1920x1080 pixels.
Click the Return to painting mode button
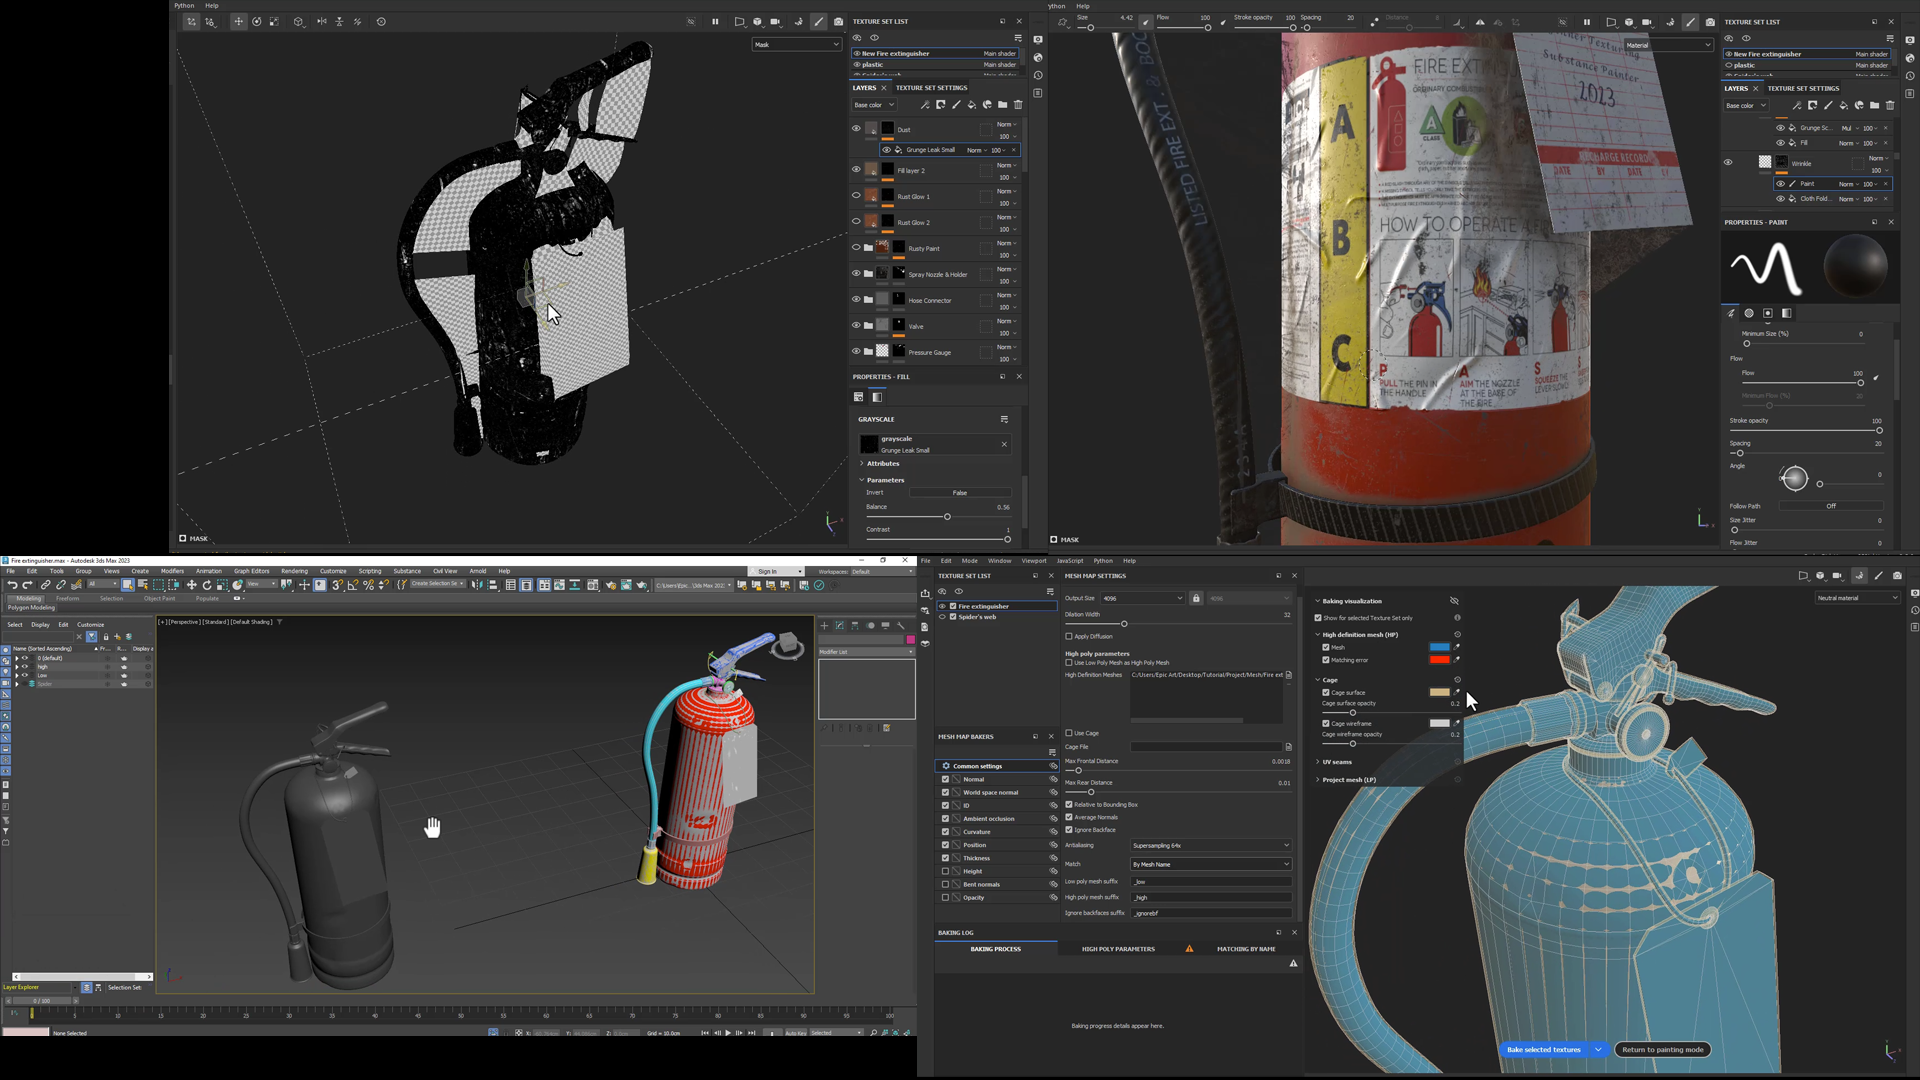[x=1662, y=1049]
